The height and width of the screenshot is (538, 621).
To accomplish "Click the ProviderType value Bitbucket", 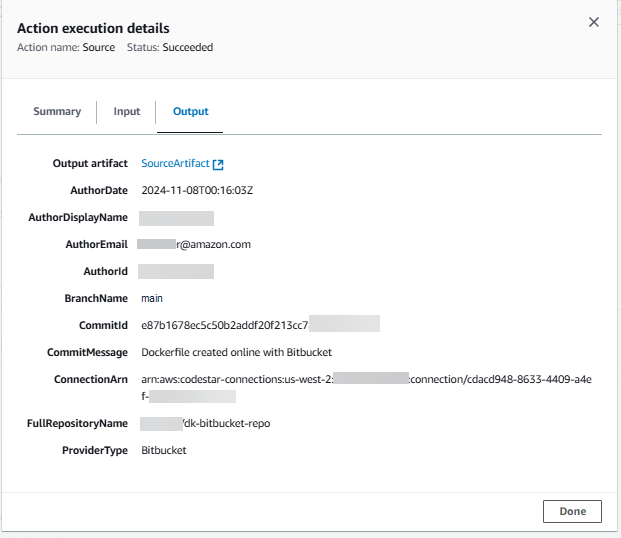I will tap(164, 451).
